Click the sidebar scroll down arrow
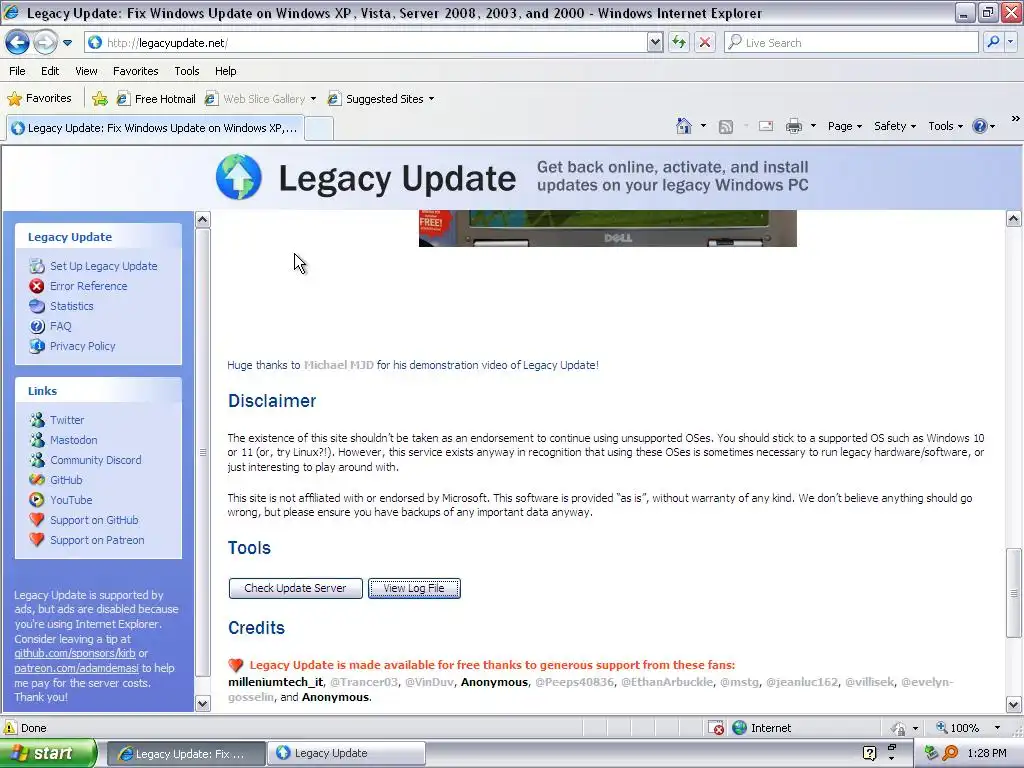This screenshot has height=768, width=1024. click(x=202, y=703)
